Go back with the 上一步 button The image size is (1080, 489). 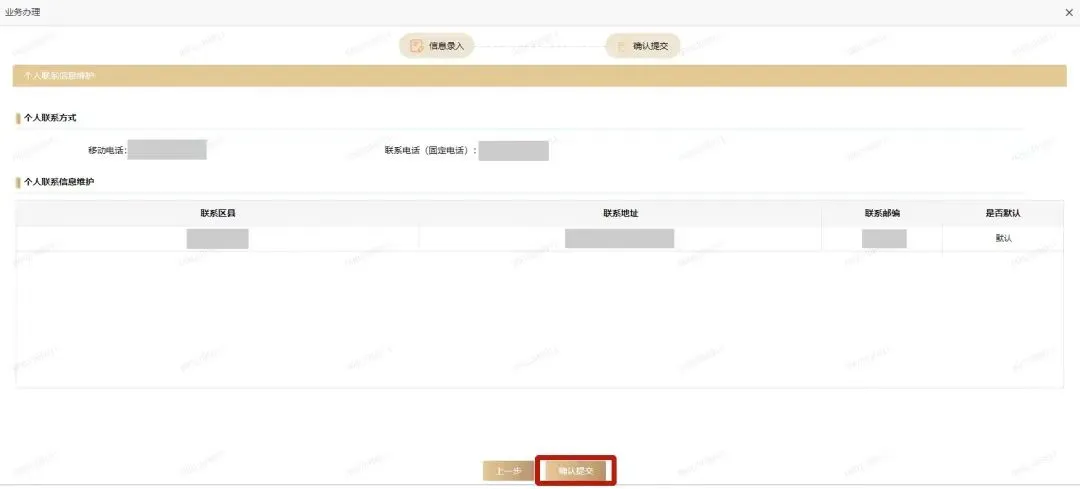[508, 472]
